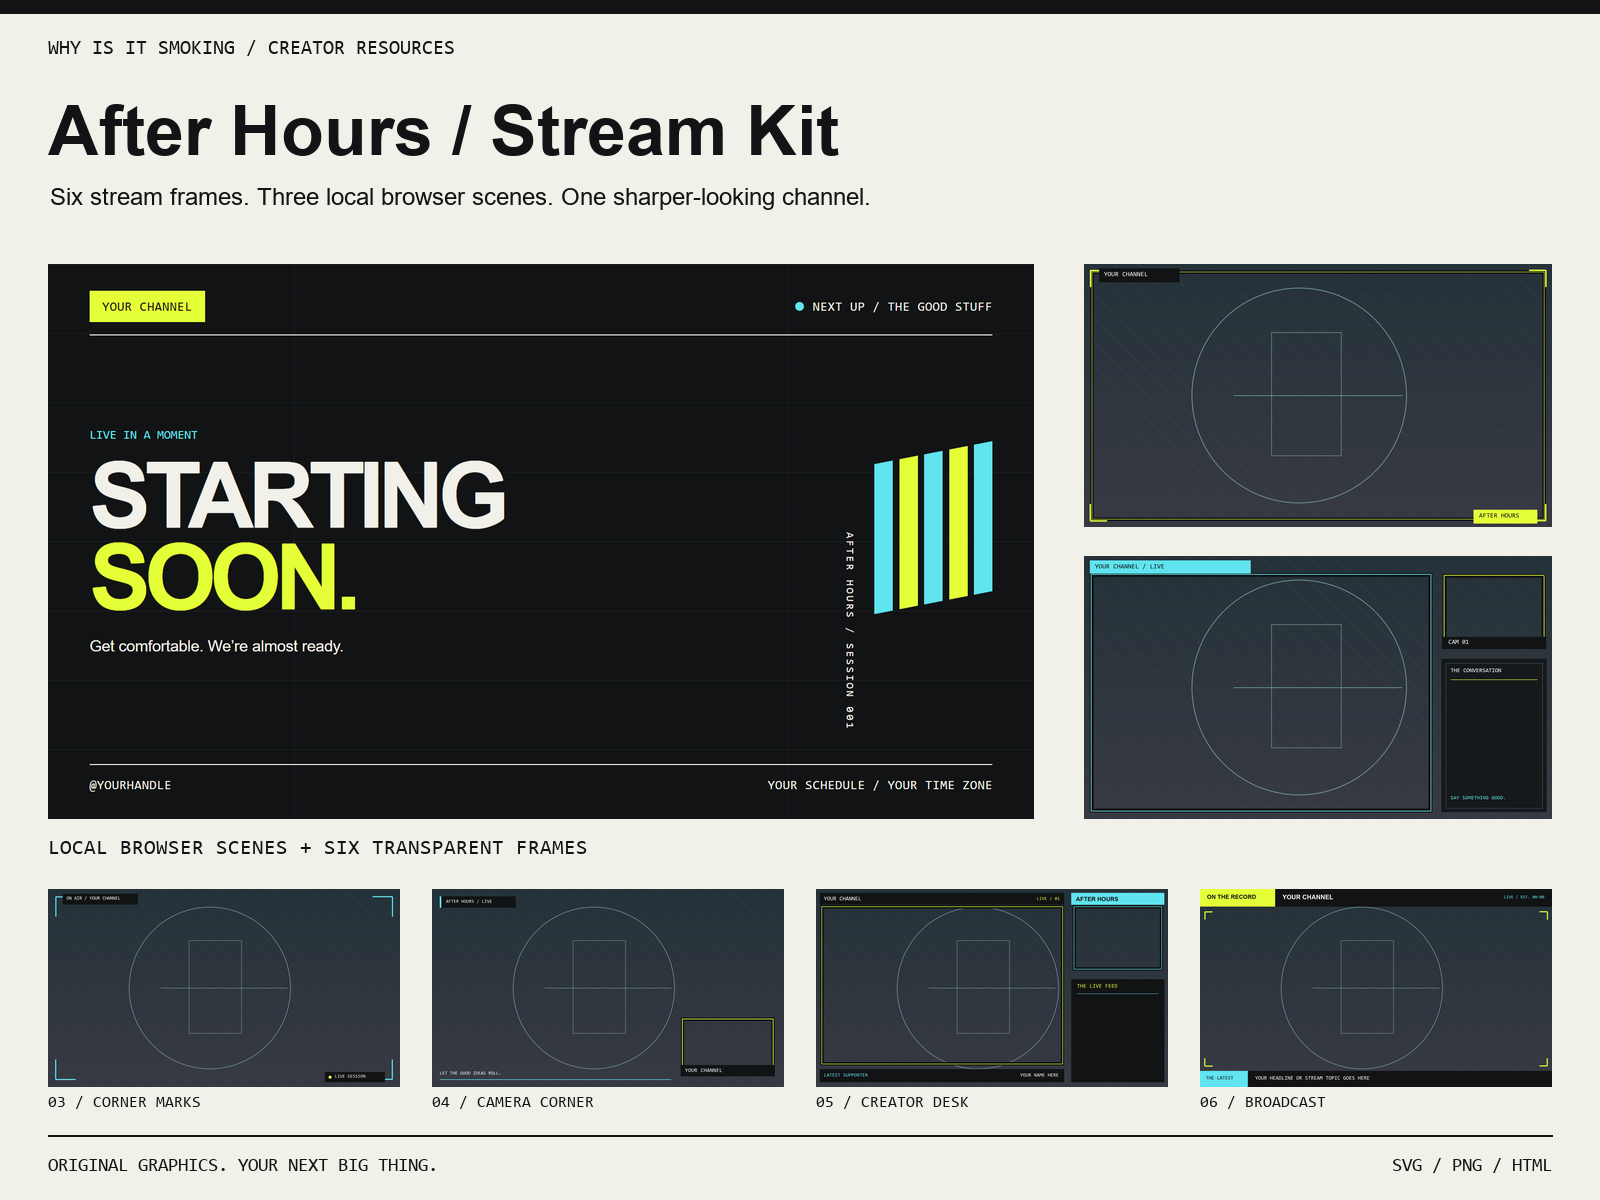This screenshot has width=1600, height=1200.
Task: Click the cyan dot before NEXT UP
Action: (x=799, y=307)
